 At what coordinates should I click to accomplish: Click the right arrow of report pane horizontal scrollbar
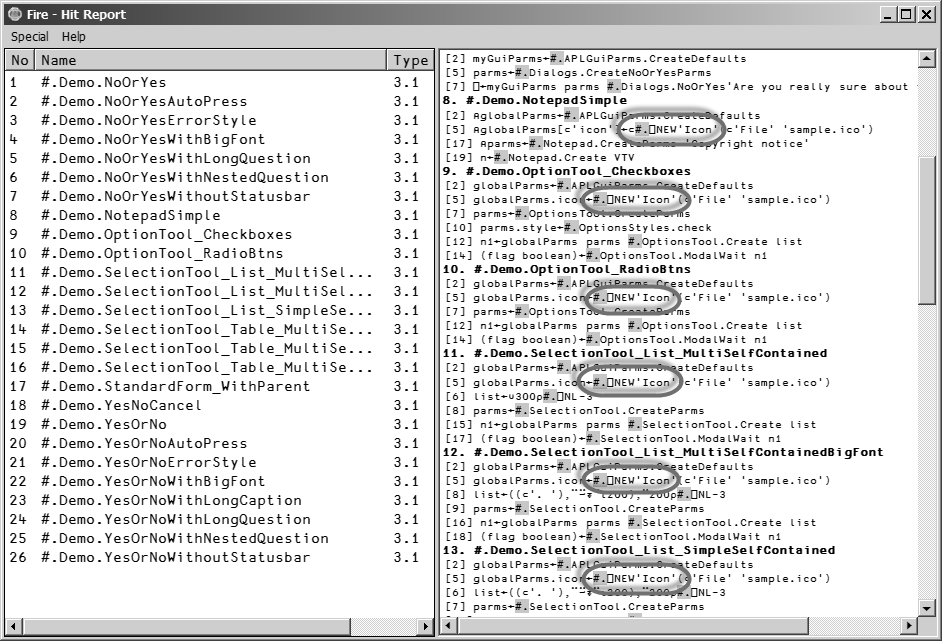click(x=910, y=626)
